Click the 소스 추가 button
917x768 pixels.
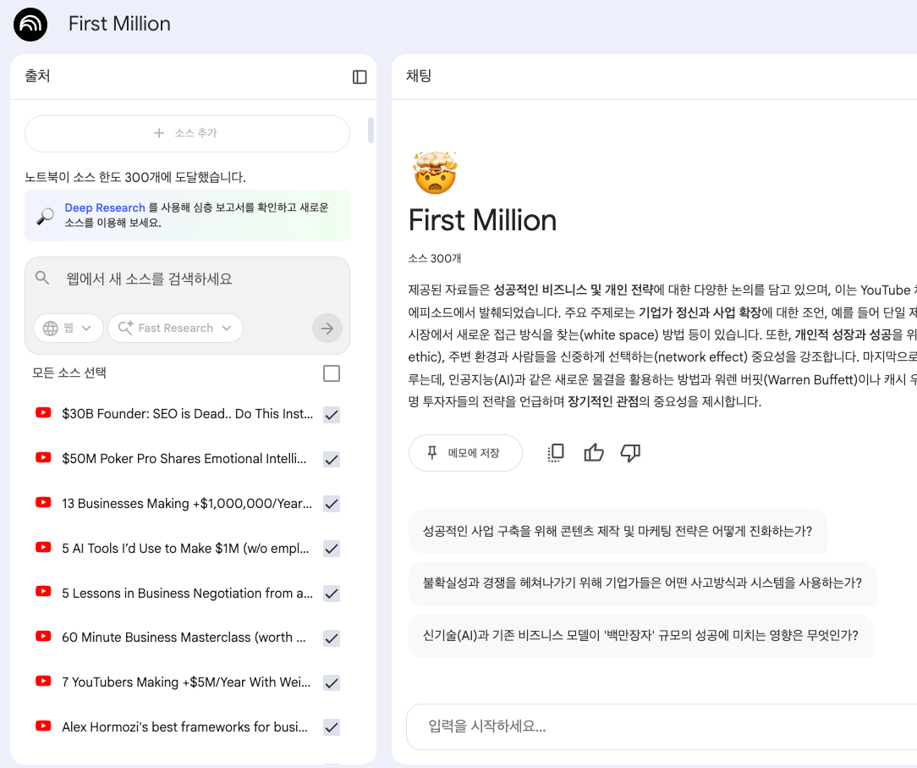pos(186,133)
